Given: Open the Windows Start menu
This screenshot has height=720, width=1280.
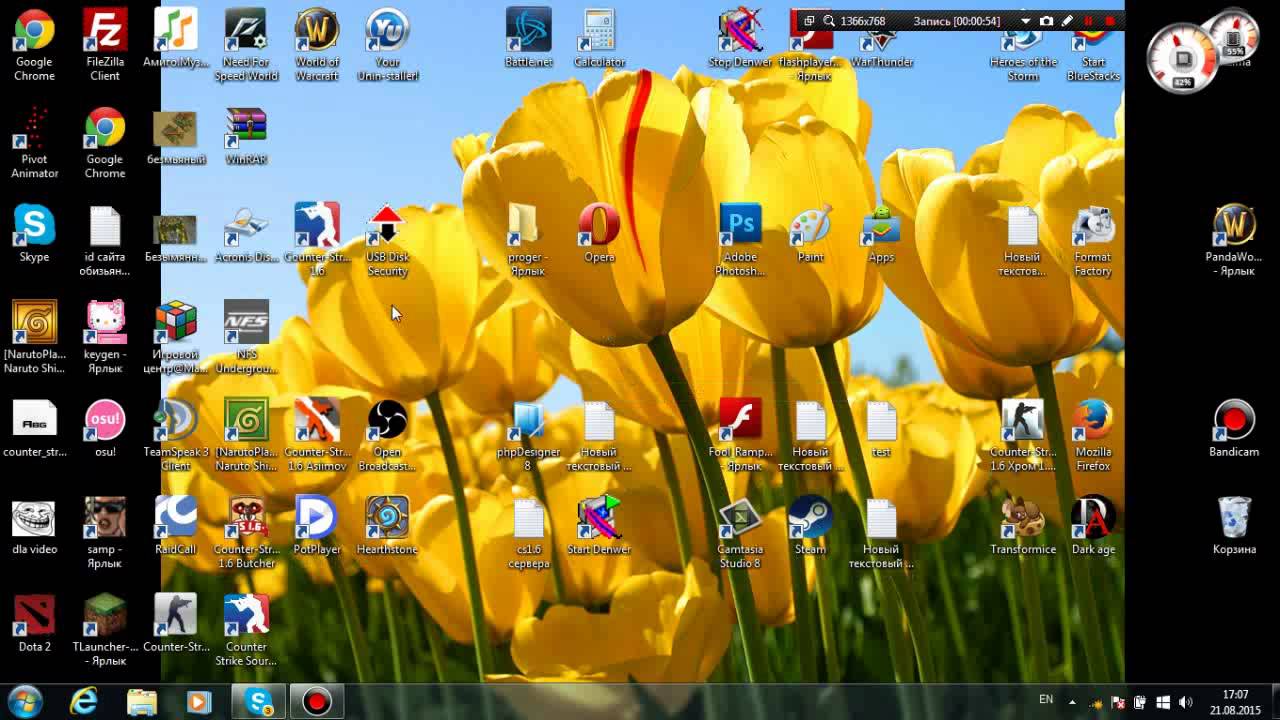Looking at the screenshot, I should pos(24,701).
